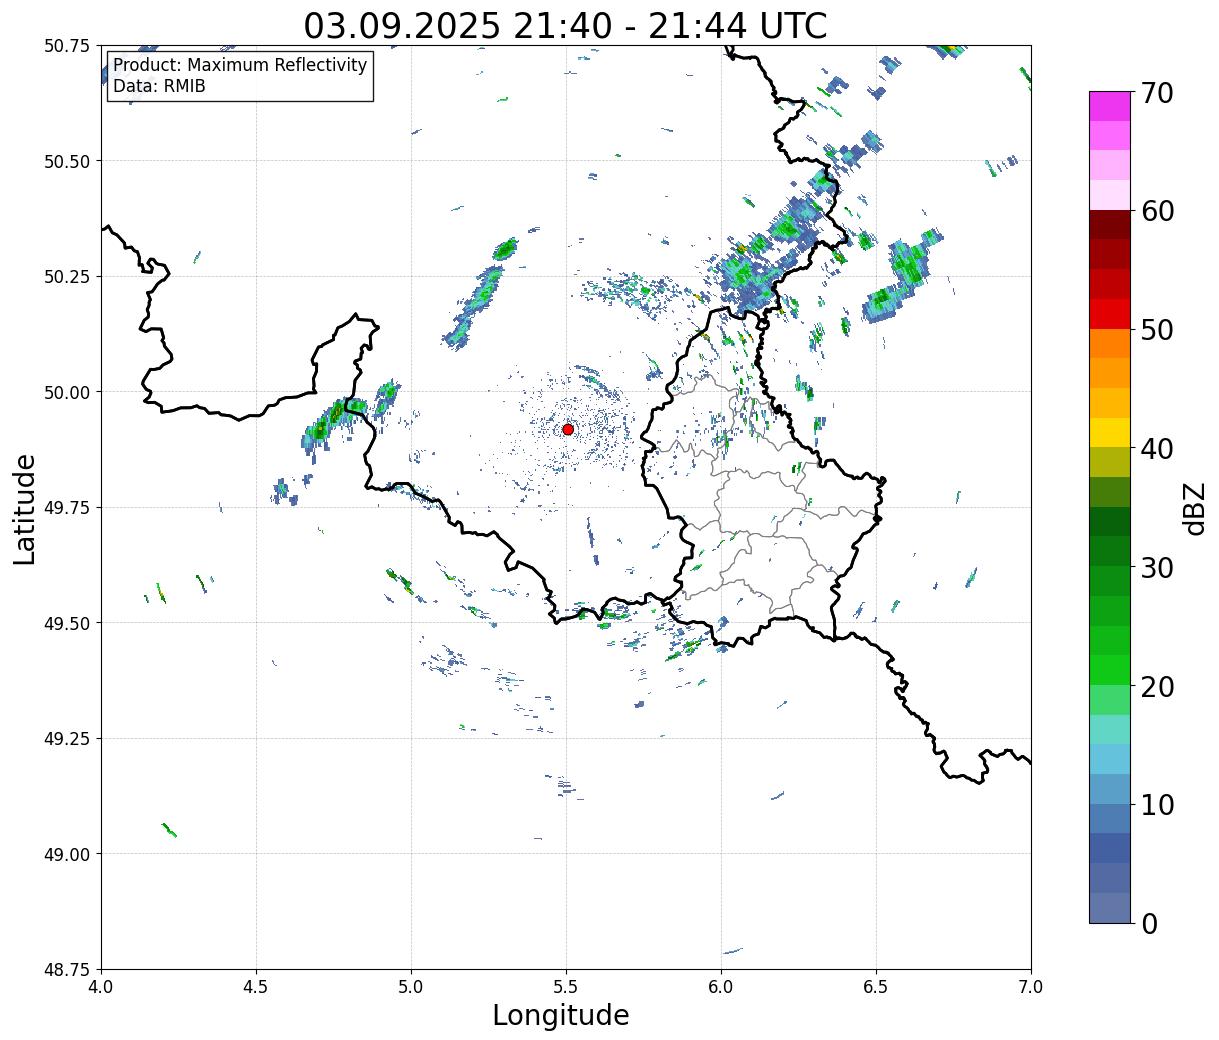Click the longitude tick label 6.5

point(876,987)
